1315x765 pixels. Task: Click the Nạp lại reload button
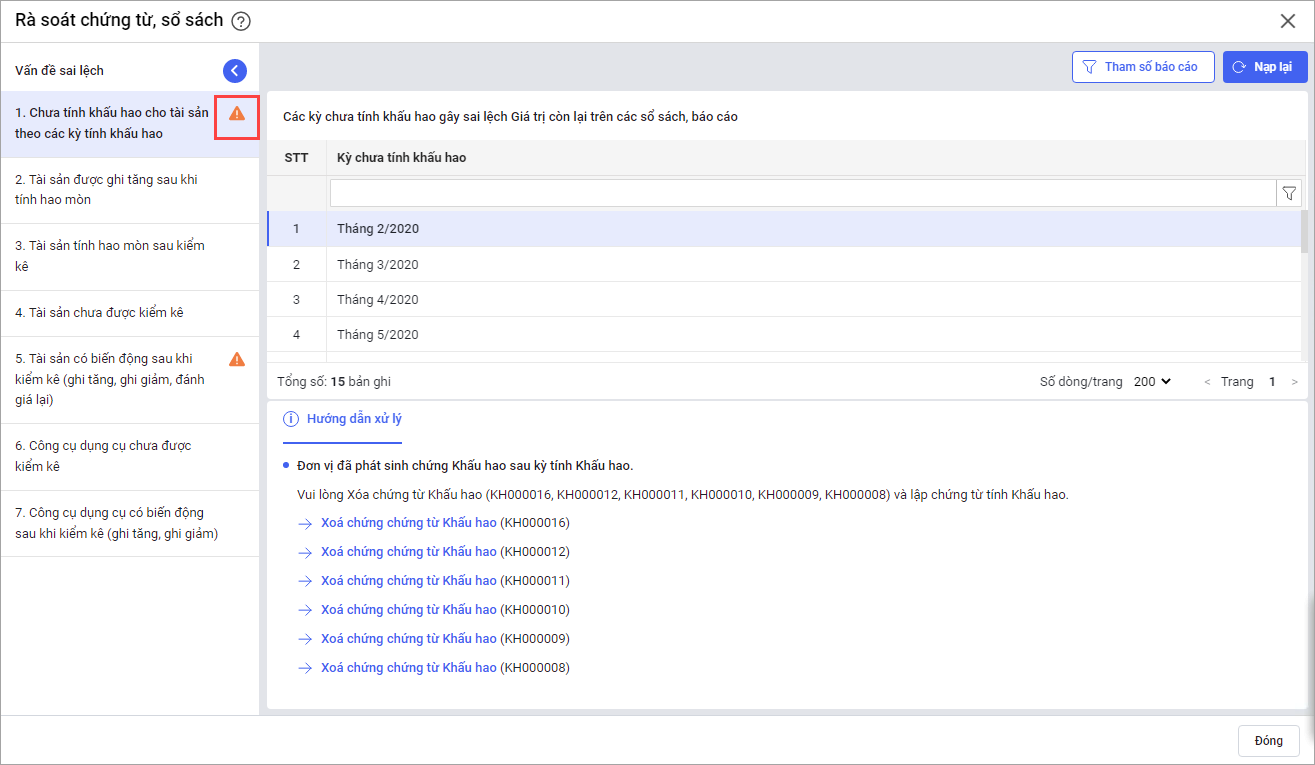(x=1265, y=67)
